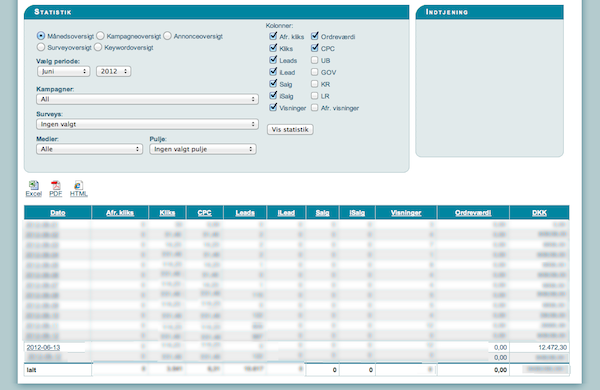Open the Medier dropdown
Image resolution: width=600 pixels, height=390 pixels.
pos(90,149)
